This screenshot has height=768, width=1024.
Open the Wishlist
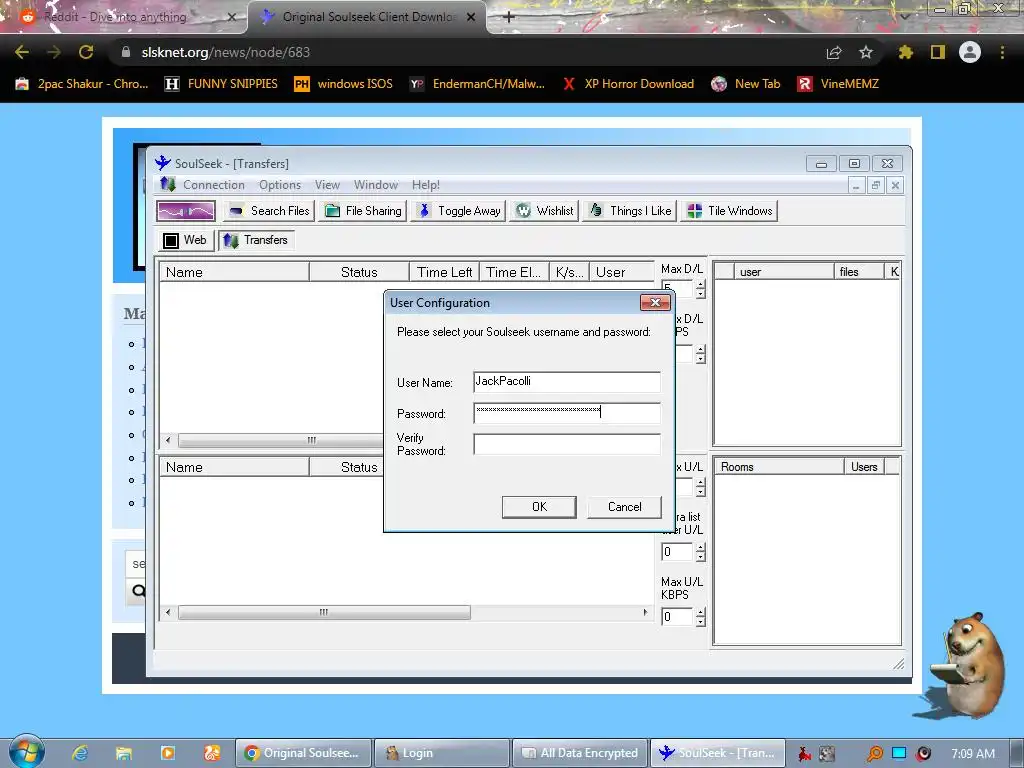coord(545,211)
